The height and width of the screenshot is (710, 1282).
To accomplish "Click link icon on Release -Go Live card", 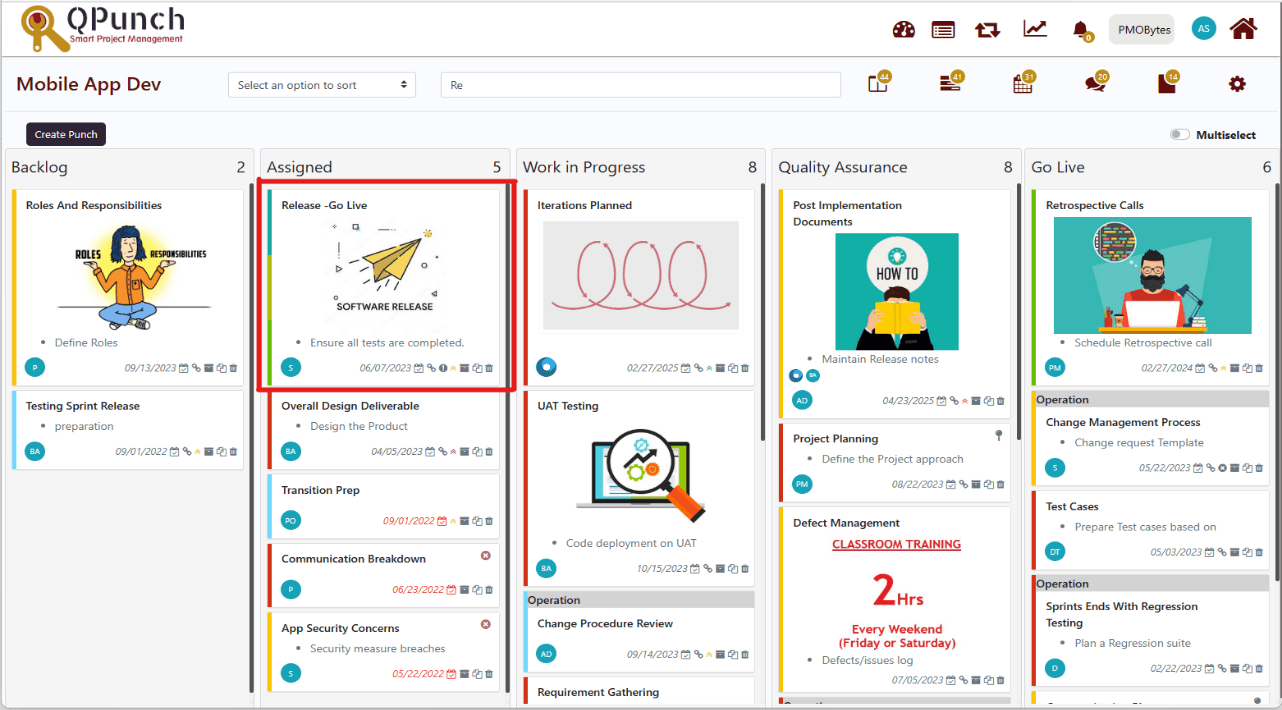I will 432,368.
